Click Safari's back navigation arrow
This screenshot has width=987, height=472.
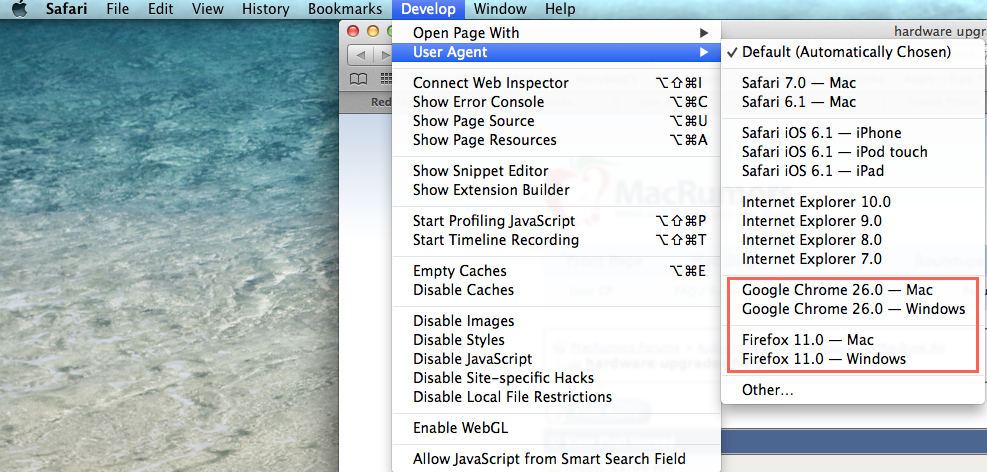(361, 55)
